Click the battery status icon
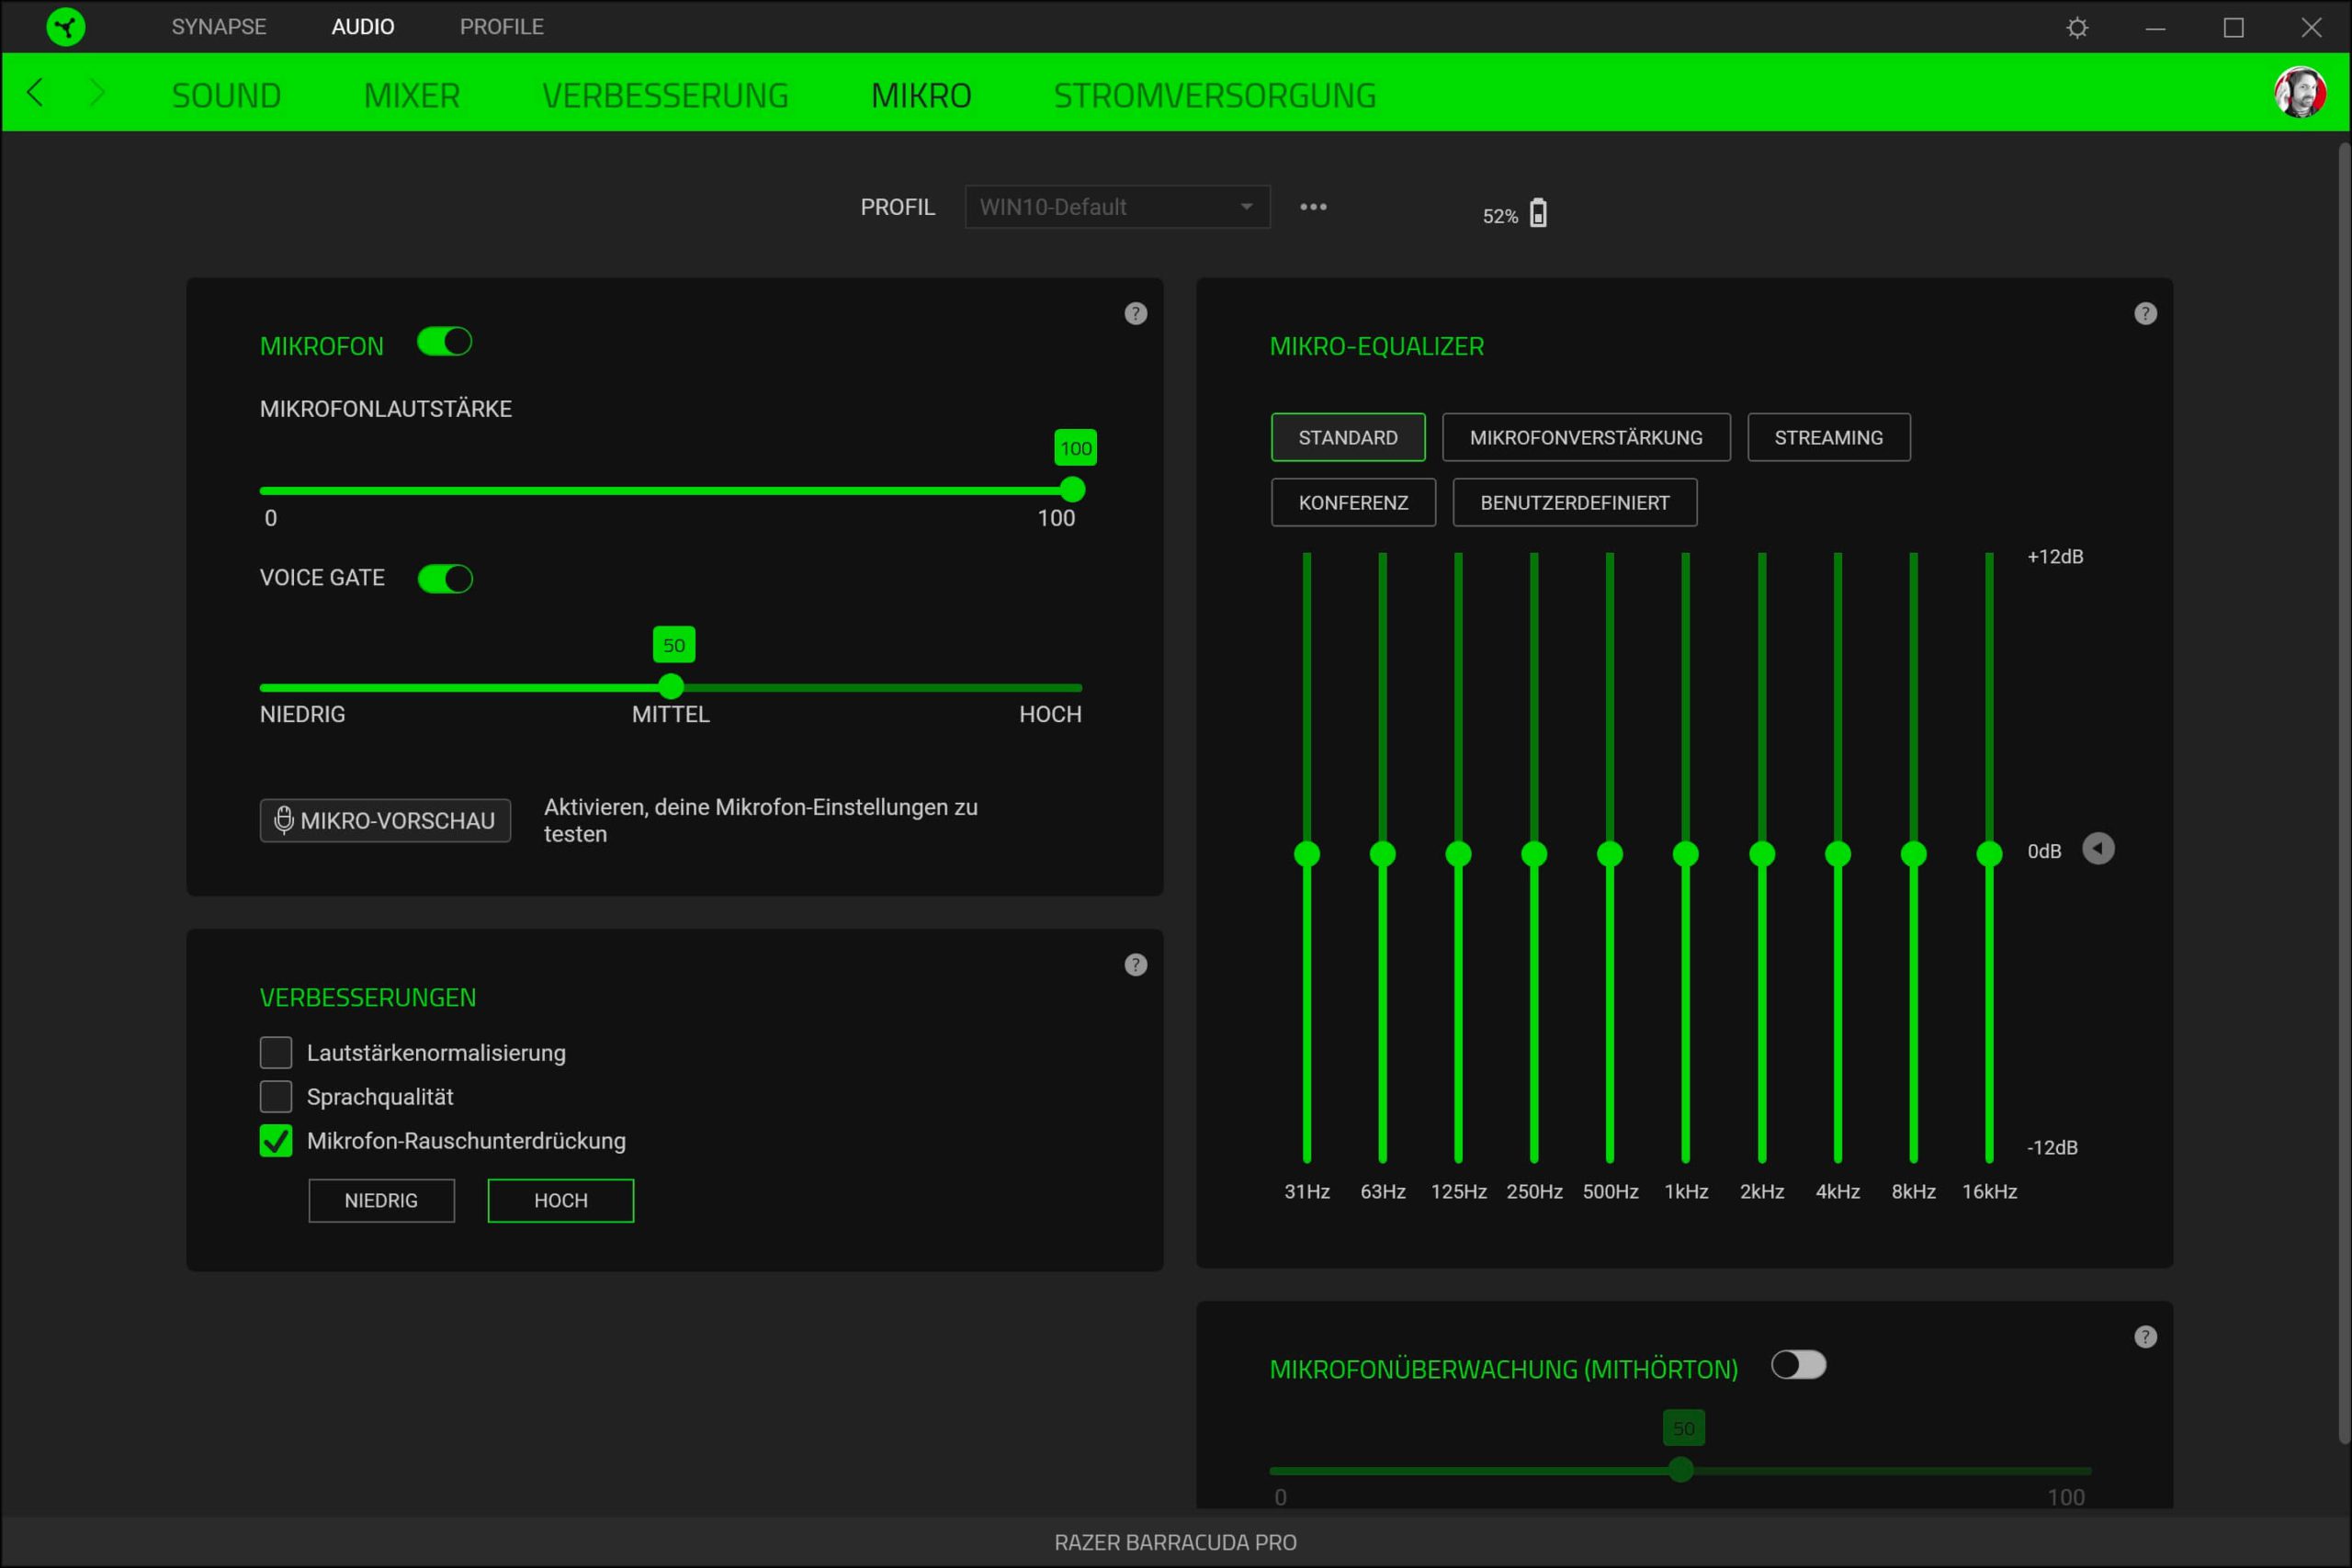The width and height of the screenshot is (2352, 1568). coord(1538,214)
